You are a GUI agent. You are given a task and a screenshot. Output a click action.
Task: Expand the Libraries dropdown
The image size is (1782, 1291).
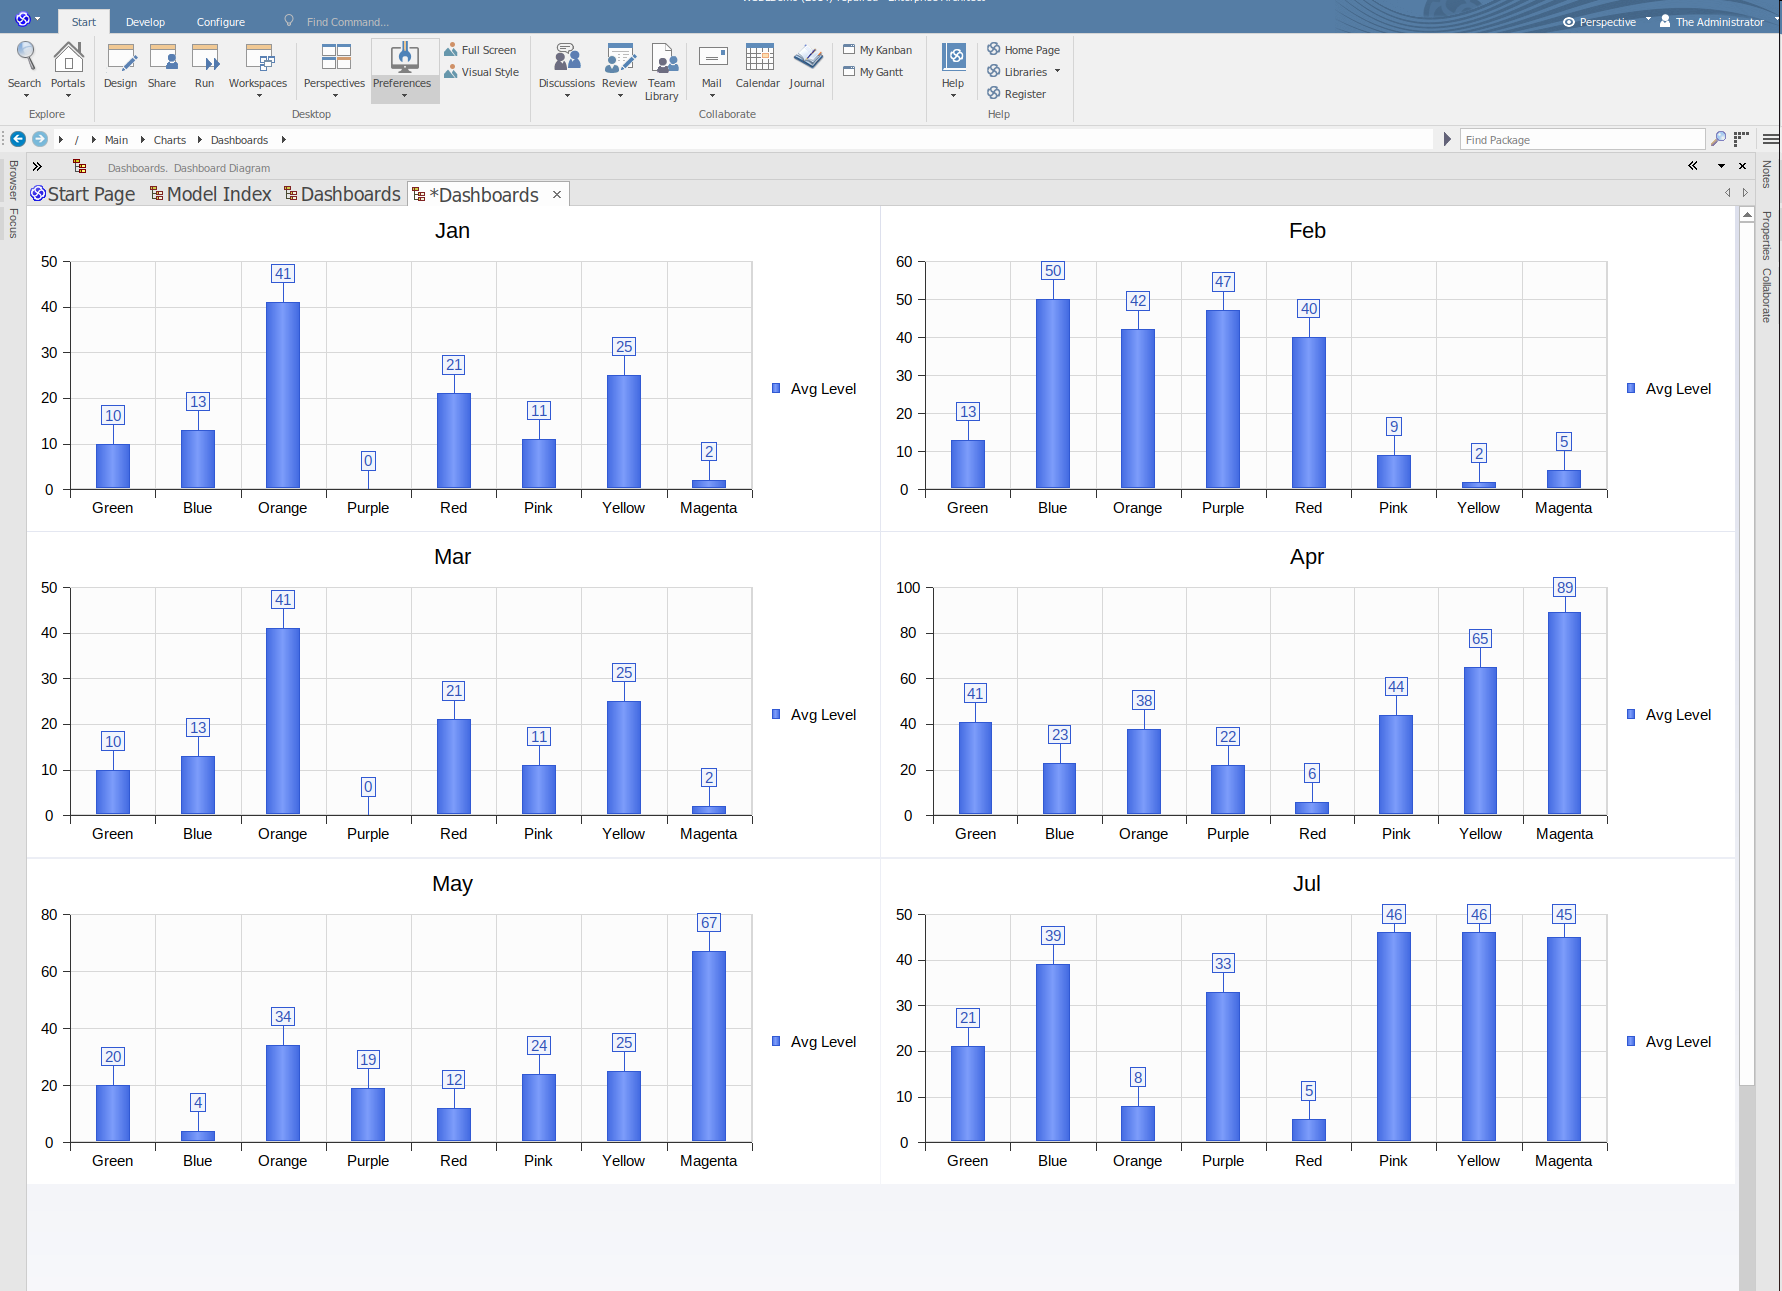(x=1025, y=72)
